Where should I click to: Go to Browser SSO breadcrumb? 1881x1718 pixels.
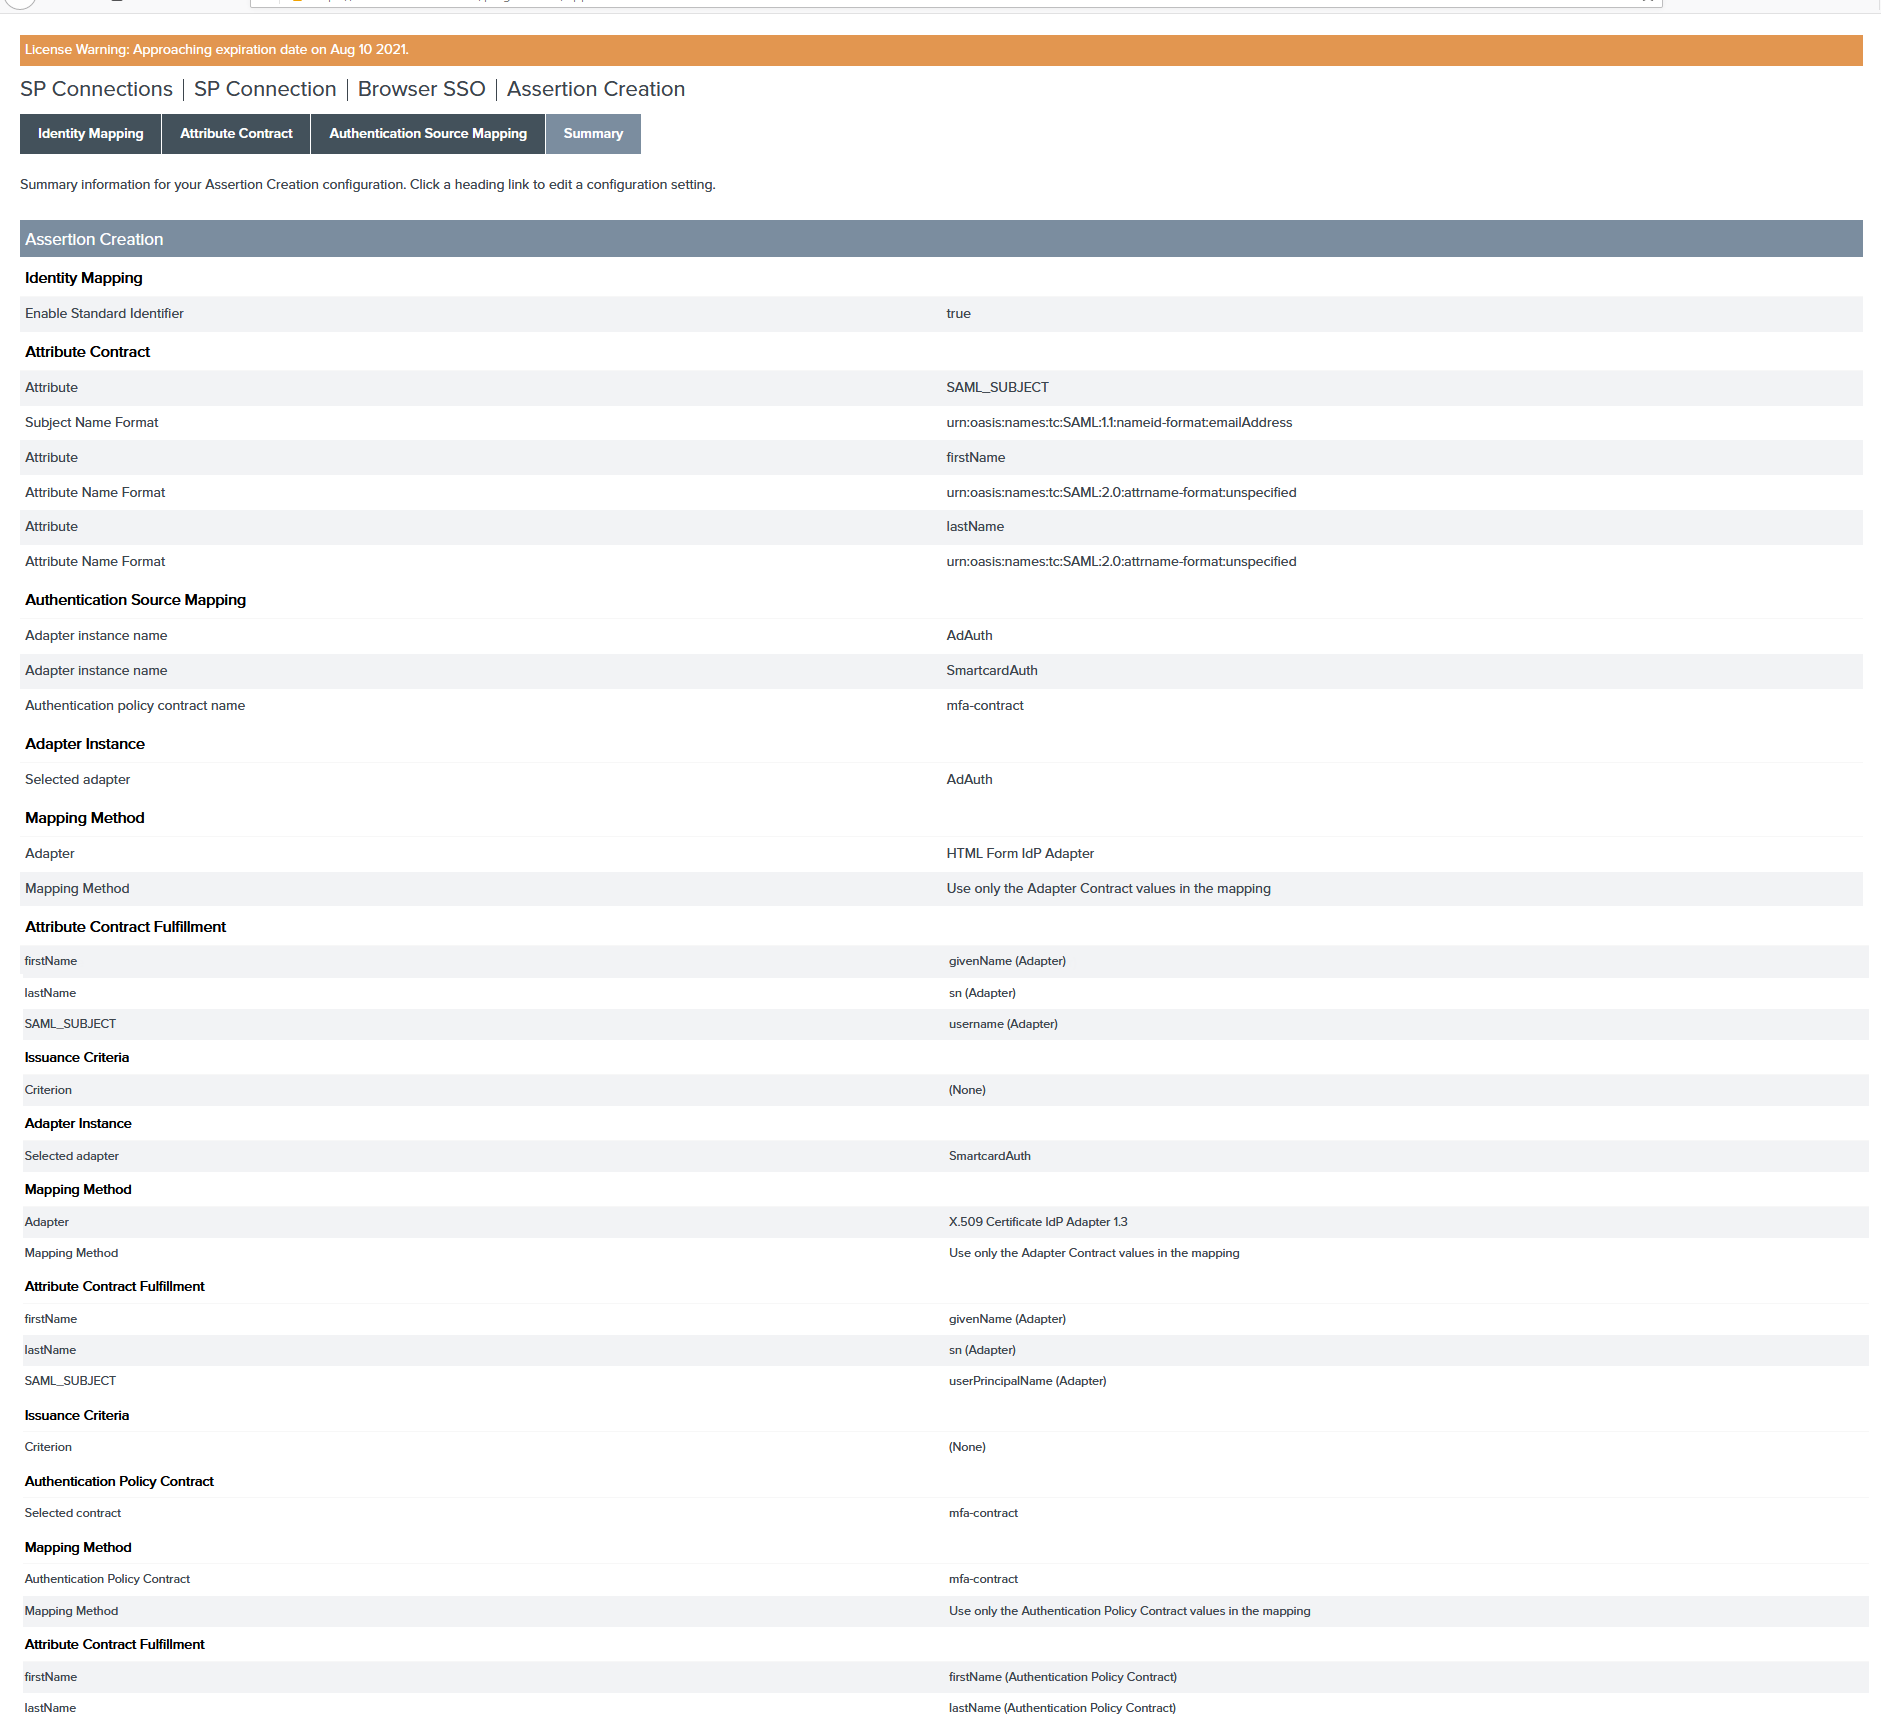[x=421, y=89]
